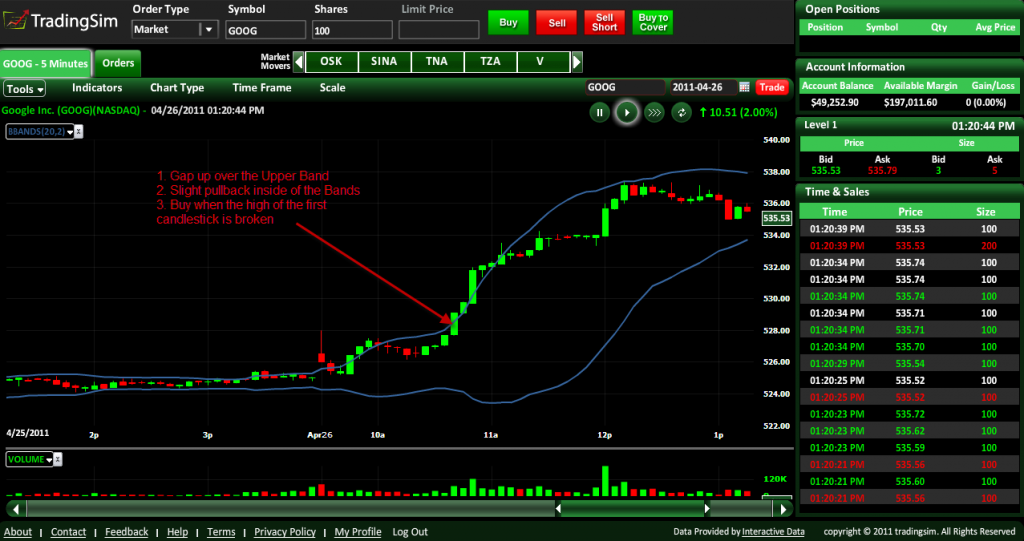Switch to the Orders tab
1024x541 pixels.
tap(118, 63)
